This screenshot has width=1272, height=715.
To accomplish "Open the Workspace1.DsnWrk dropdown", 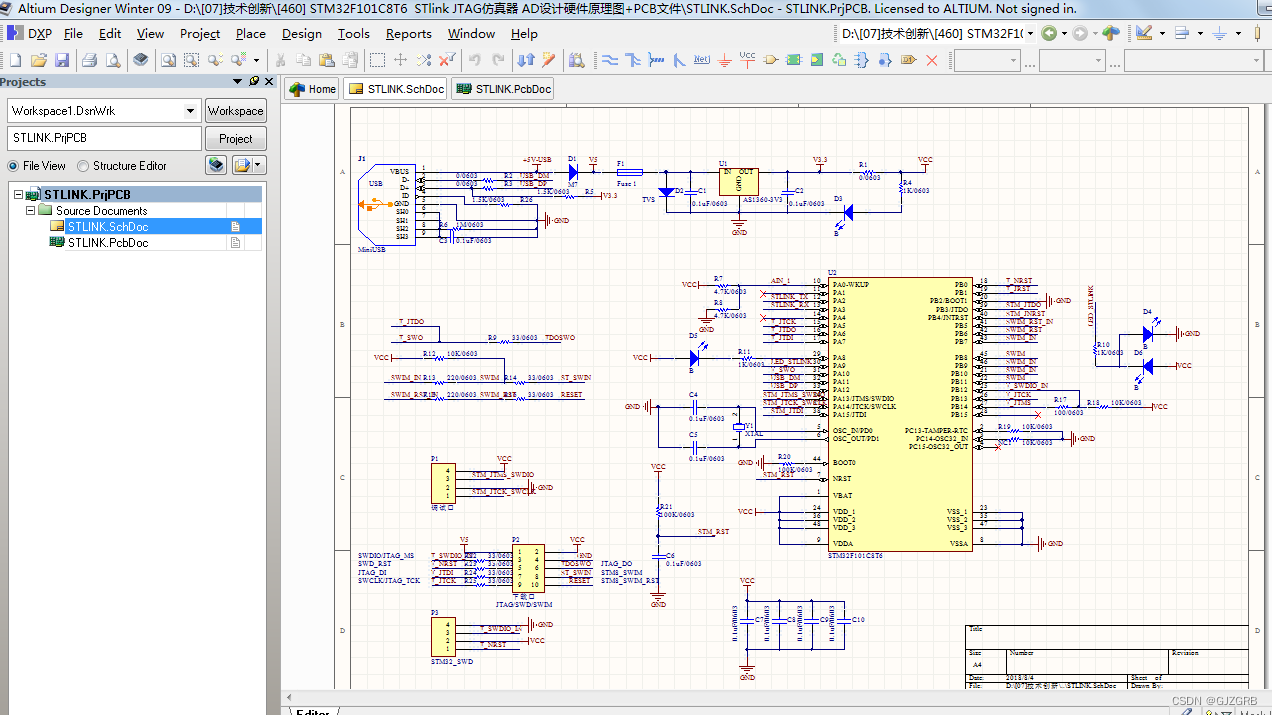I will click(189, 110).
